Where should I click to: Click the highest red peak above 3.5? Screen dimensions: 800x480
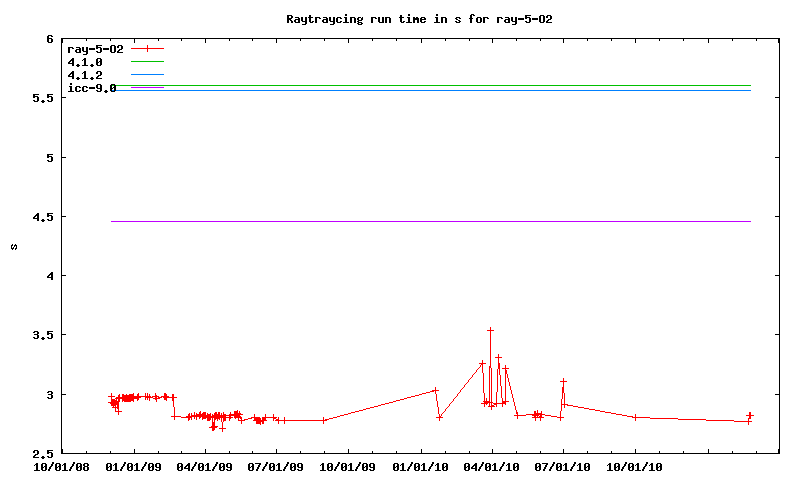[490, 330]
